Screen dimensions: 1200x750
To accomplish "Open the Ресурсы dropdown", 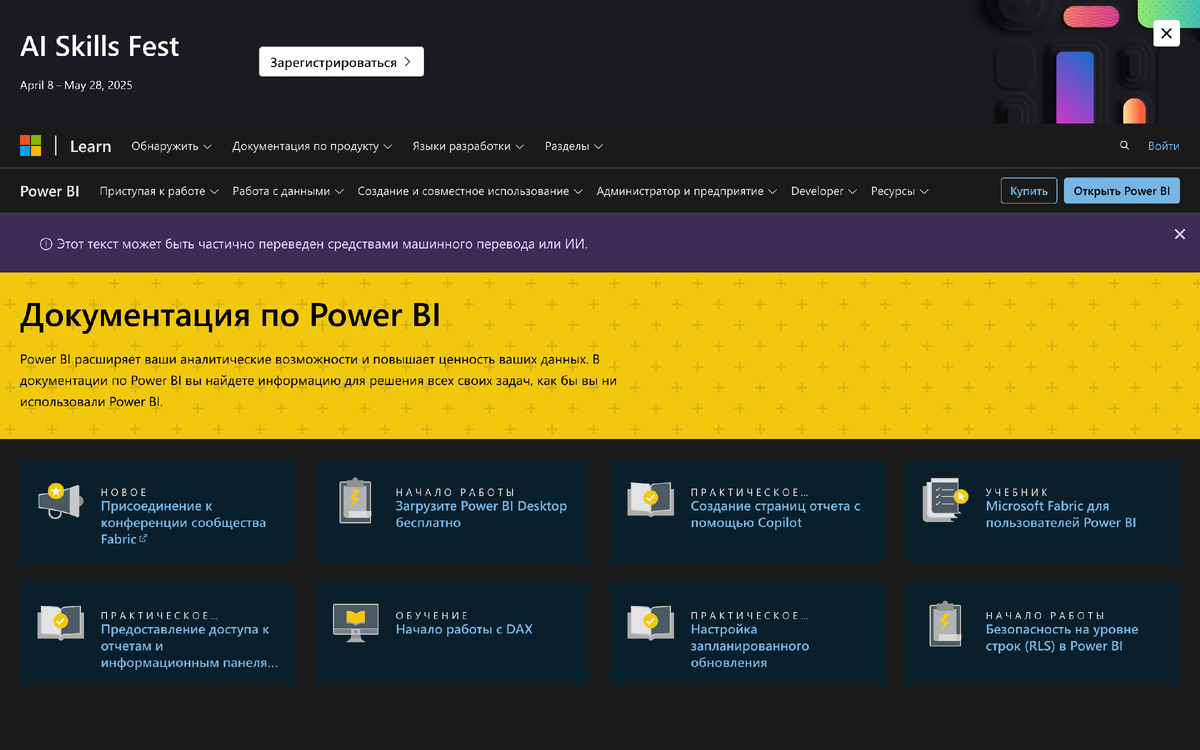I will click(x=900, y=191).
